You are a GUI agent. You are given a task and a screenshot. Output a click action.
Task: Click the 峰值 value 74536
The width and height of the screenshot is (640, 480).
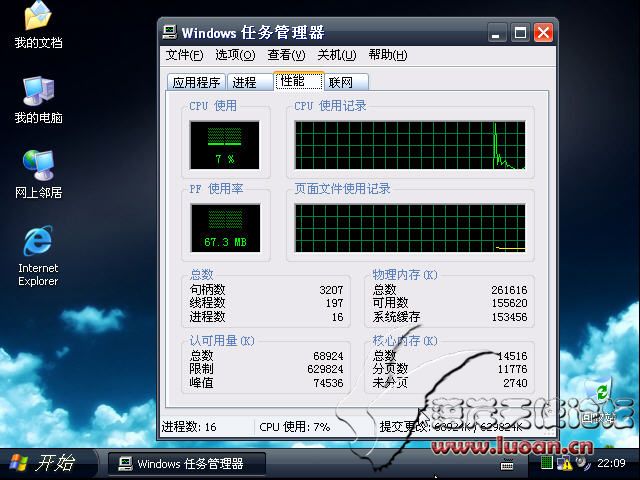point(328,383)
